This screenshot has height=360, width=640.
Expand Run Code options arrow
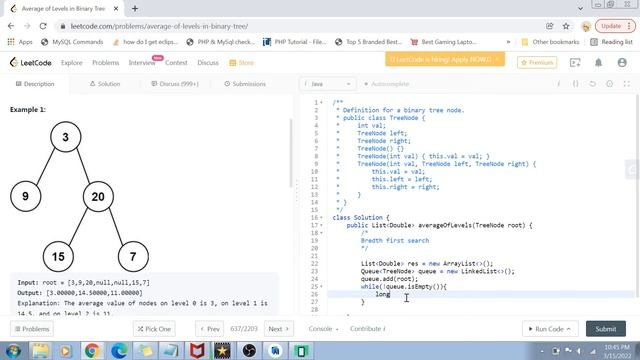point(569,329)
